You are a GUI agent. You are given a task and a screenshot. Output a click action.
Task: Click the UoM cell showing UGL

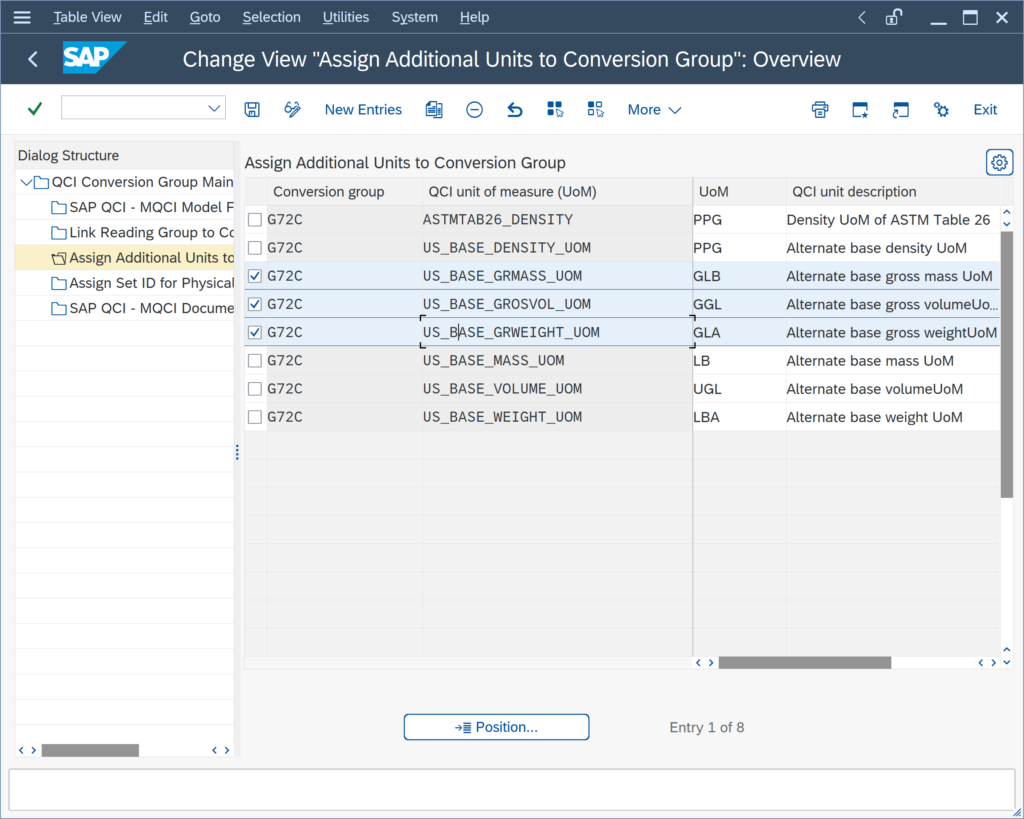point(739,389)
